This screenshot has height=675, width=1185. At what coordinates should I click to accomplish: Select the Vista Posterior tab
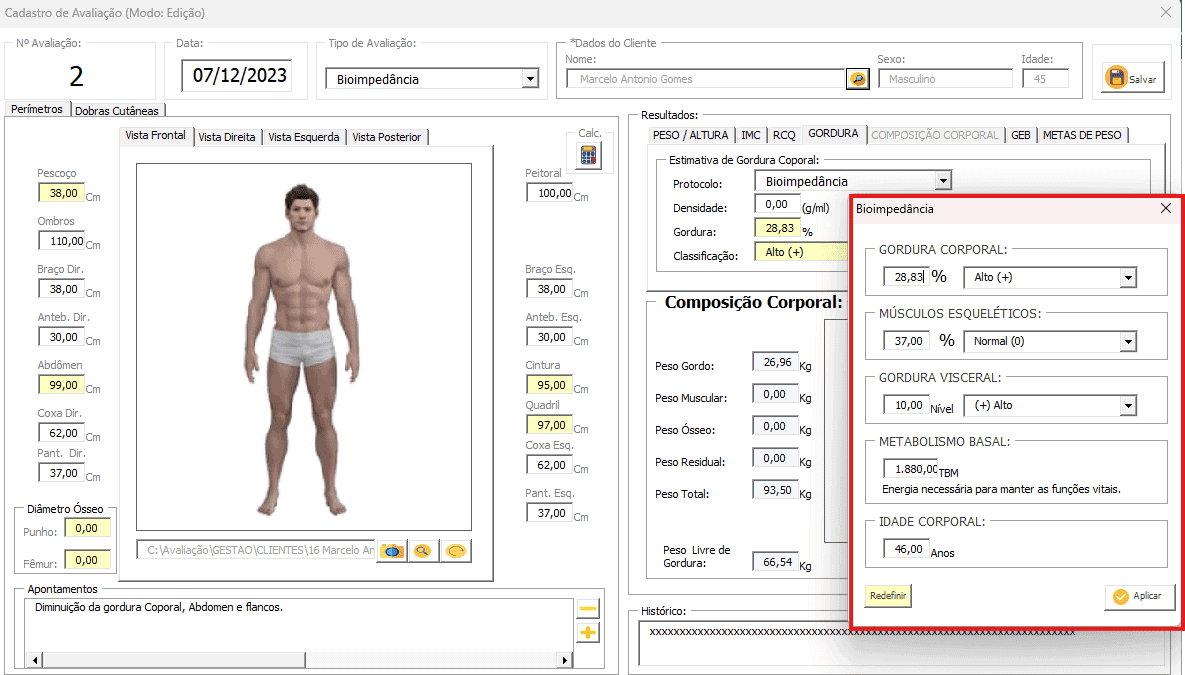coord(387,137)
